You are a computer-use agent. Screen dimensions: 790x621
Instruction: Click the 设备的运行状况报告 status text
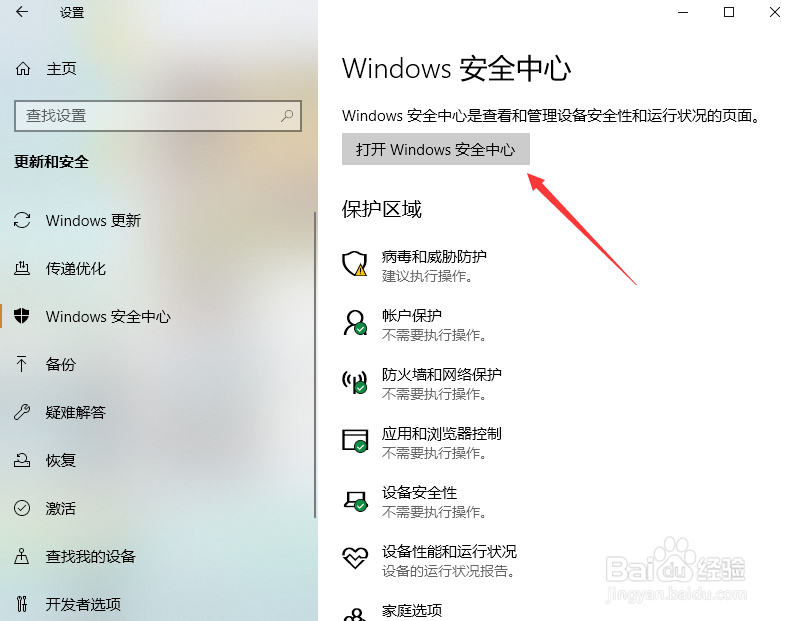point(448,571)
